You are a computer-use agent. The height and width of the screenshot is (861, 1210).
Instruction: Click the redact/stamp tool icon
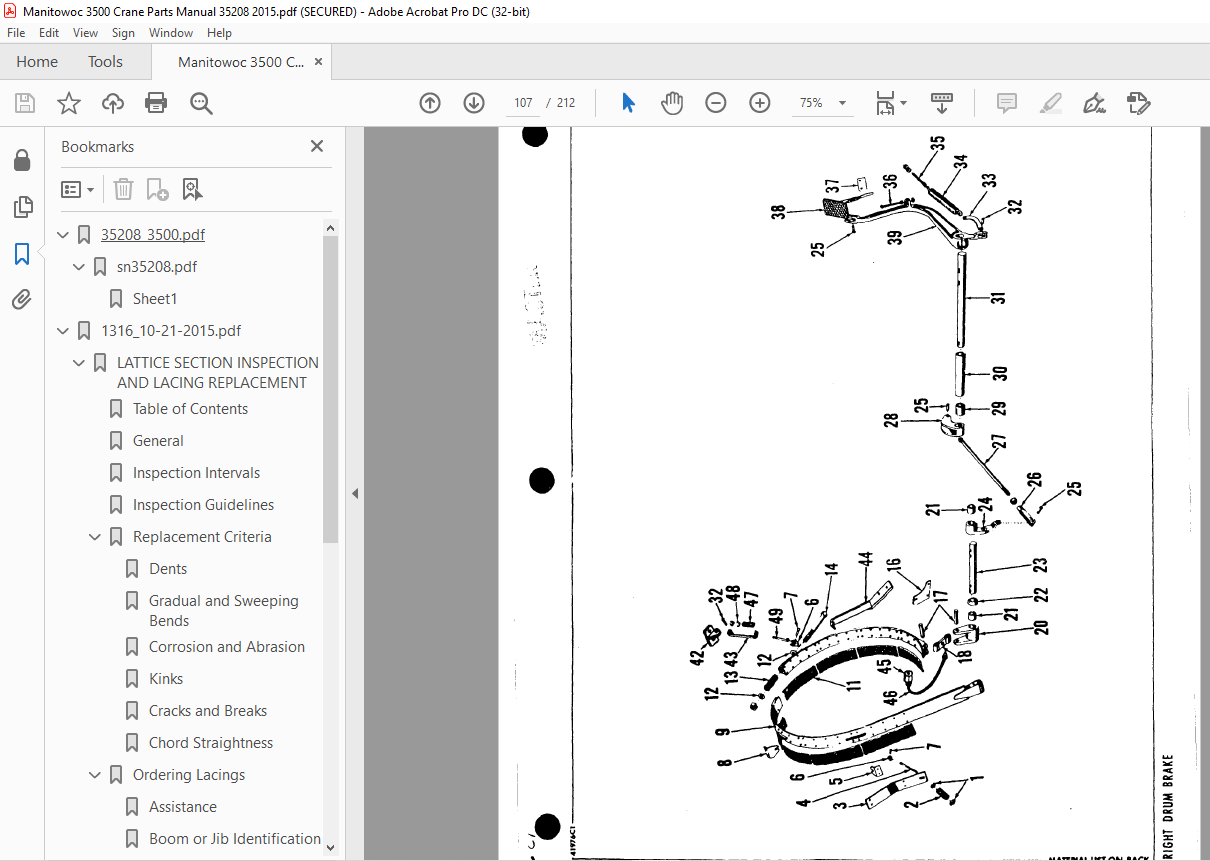click(x=1138, y=103)
